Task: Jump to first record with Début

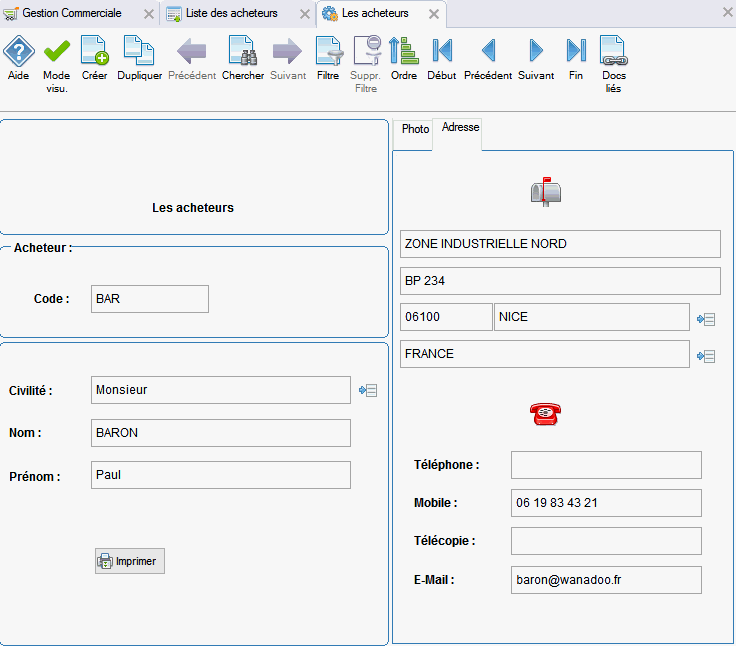Action: click(442, 59)
